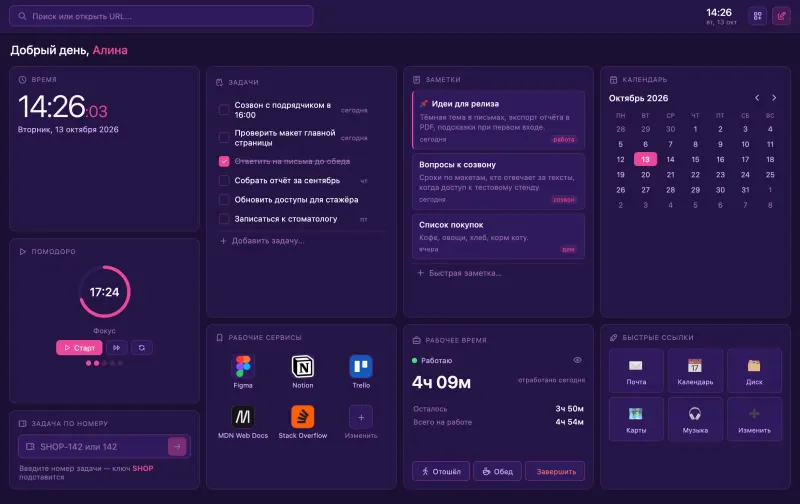Image resolution: width=800 pixels, height=504 pixels.
Task: Click Изменить tile in Быстрые ссылки
Action: [754, 419]
